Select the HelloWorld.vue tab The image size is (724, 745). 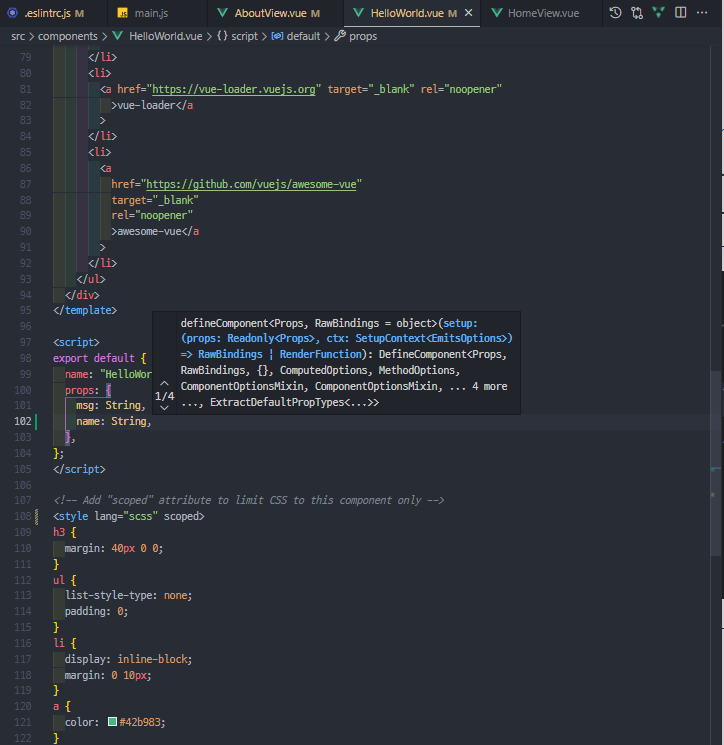point(407,13)
